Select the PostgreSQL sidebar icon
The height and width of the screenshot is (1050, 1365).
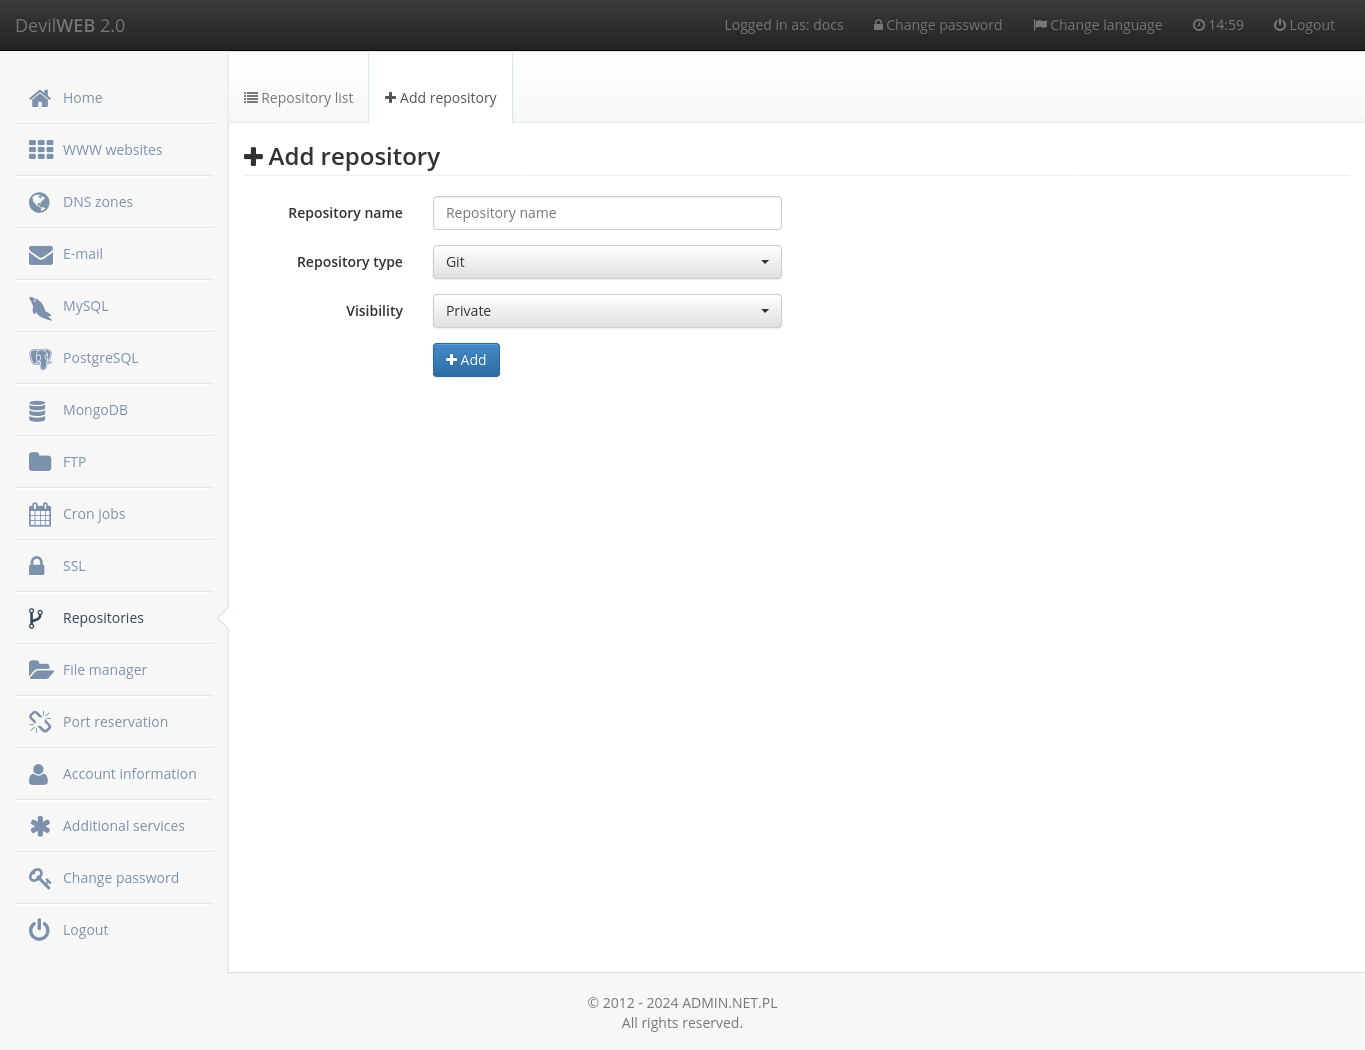(40, 357)
